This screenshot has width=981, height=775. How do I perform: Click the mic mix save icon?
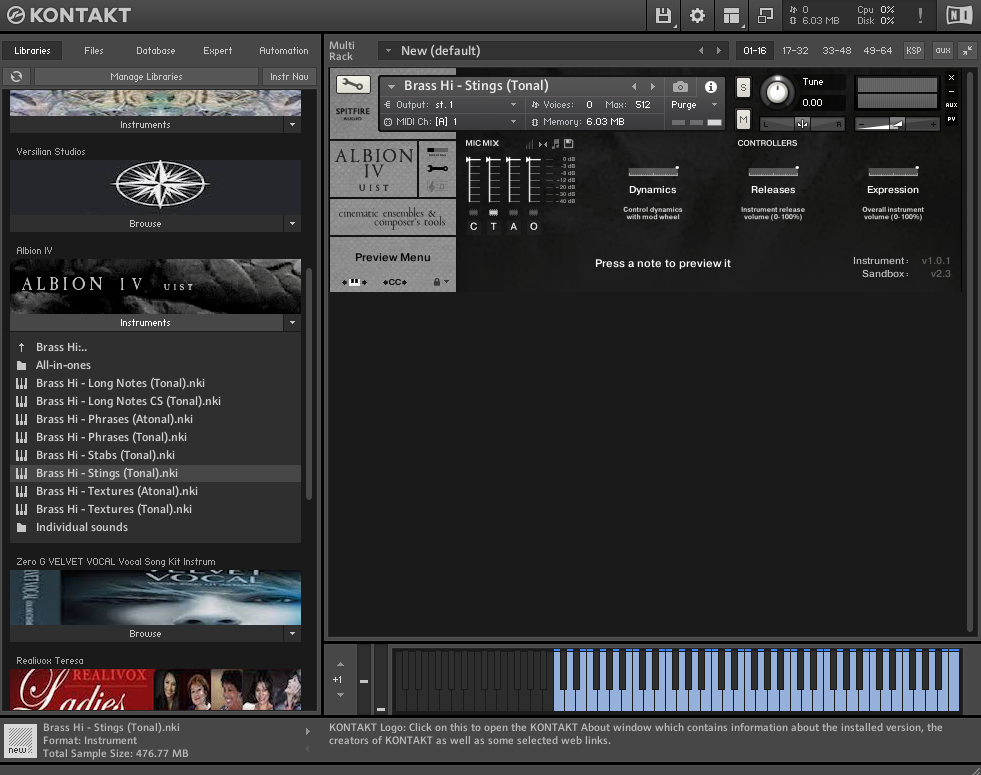tap(568, 144)
